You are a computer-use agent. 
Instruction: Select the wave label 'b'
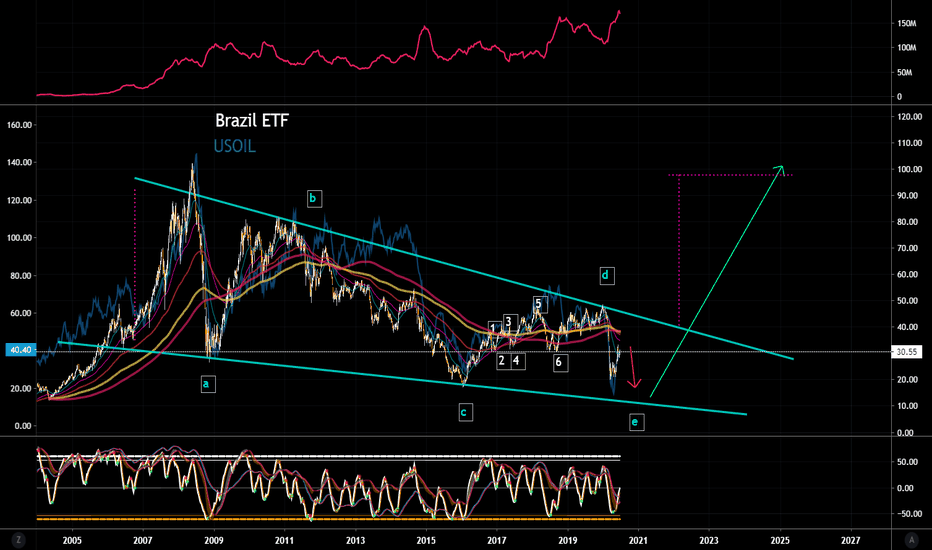(x=313, y=199)
